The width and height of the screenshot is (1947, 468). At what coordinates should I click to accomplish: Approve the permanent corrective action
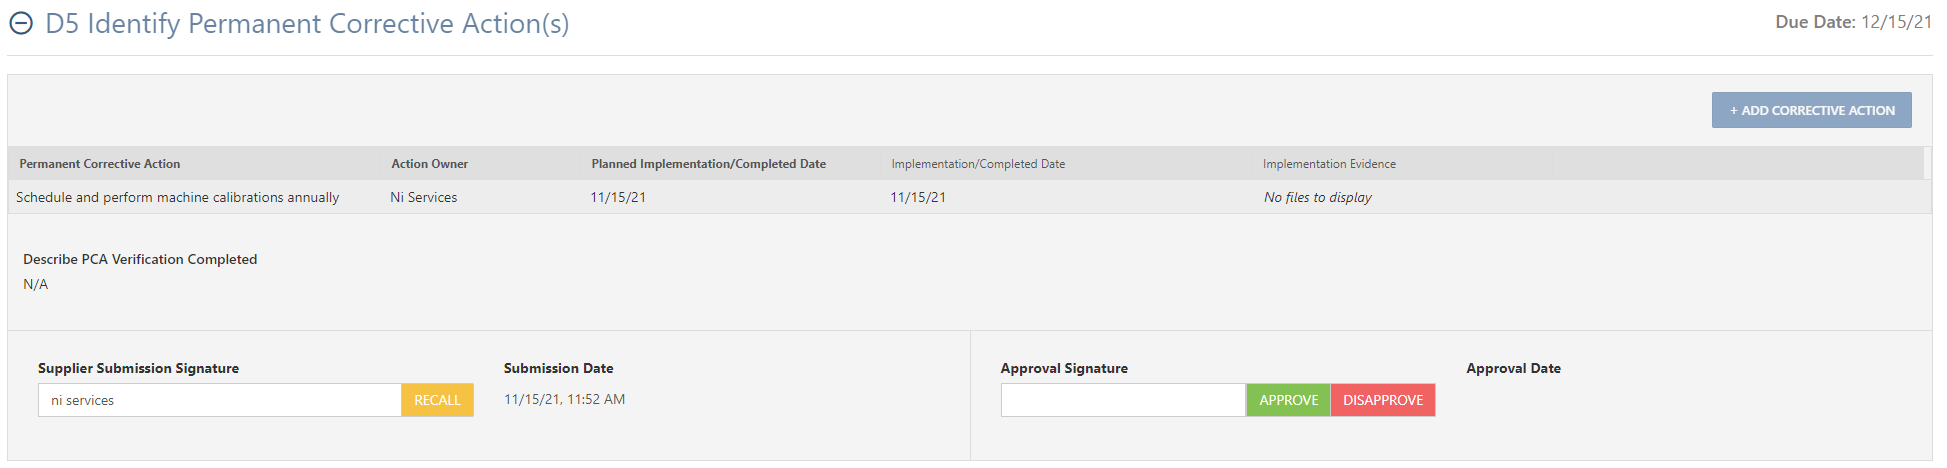pyautogui.click(x=1288, y=400)
